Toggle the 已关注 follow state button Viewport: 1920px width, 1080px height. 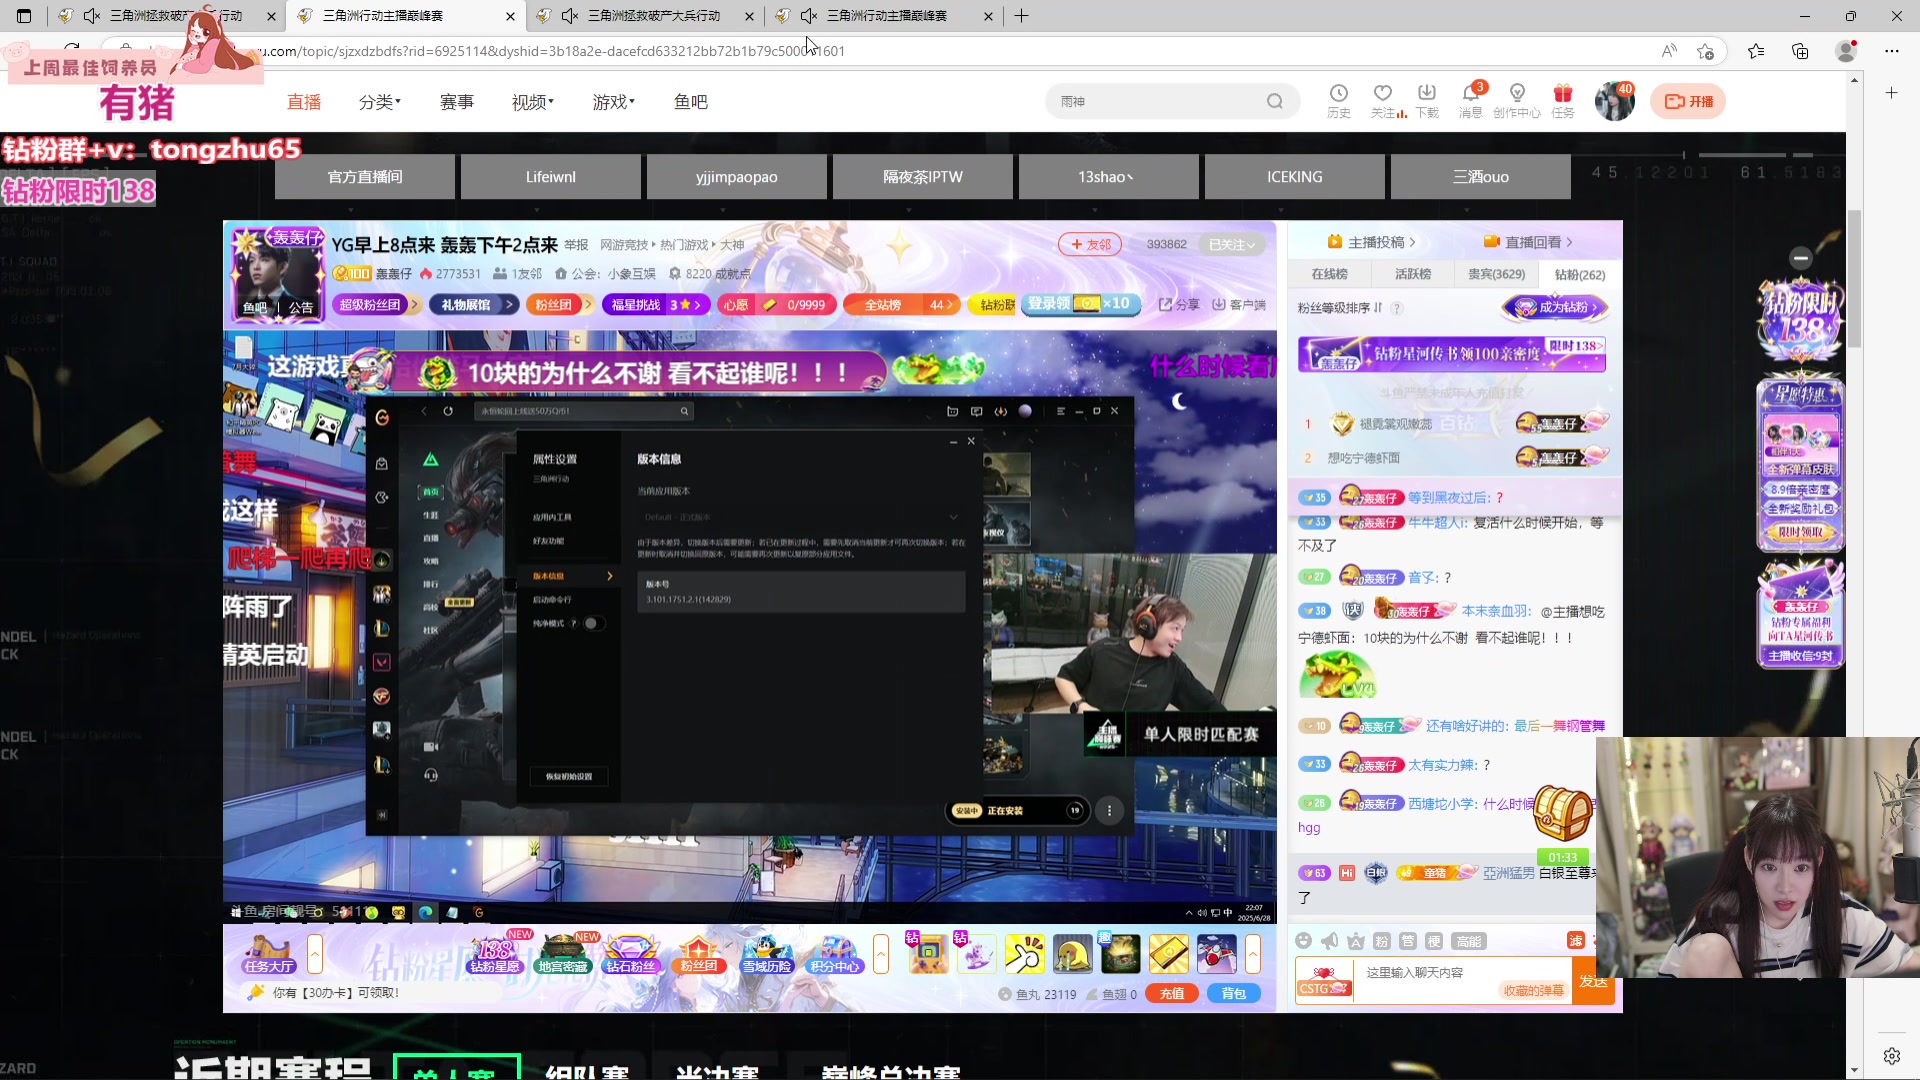pos(1232,245)
